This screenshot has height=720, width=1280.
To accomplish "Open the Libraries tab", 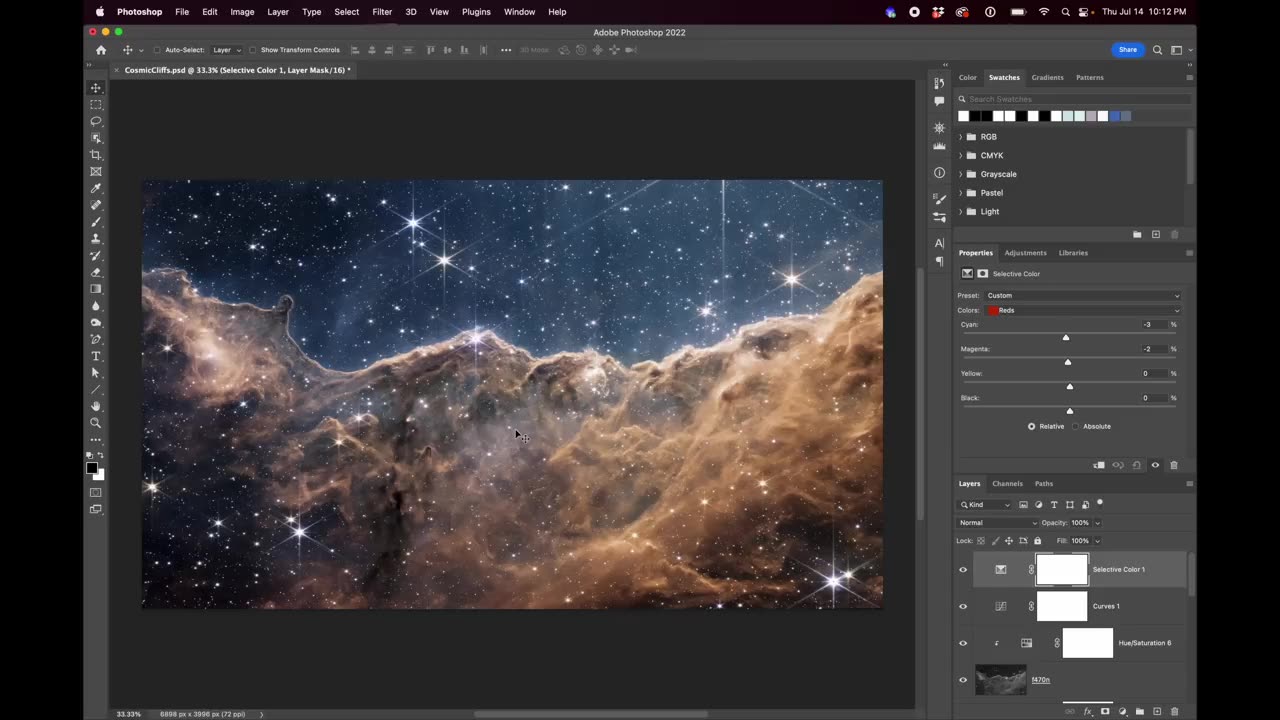I will coord(1073,253).
